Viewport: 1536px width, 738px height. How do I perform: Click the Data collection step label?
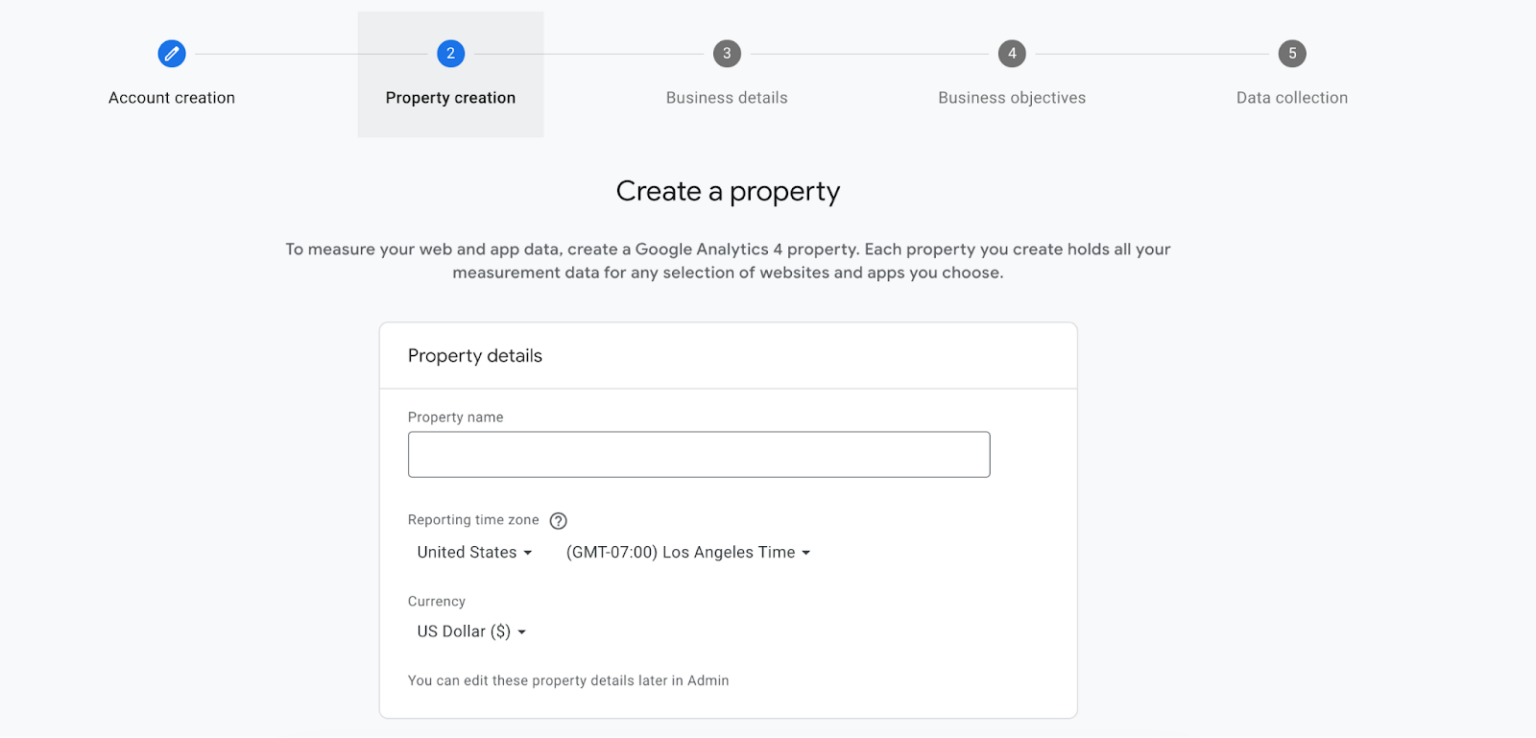pos(1291,97)
